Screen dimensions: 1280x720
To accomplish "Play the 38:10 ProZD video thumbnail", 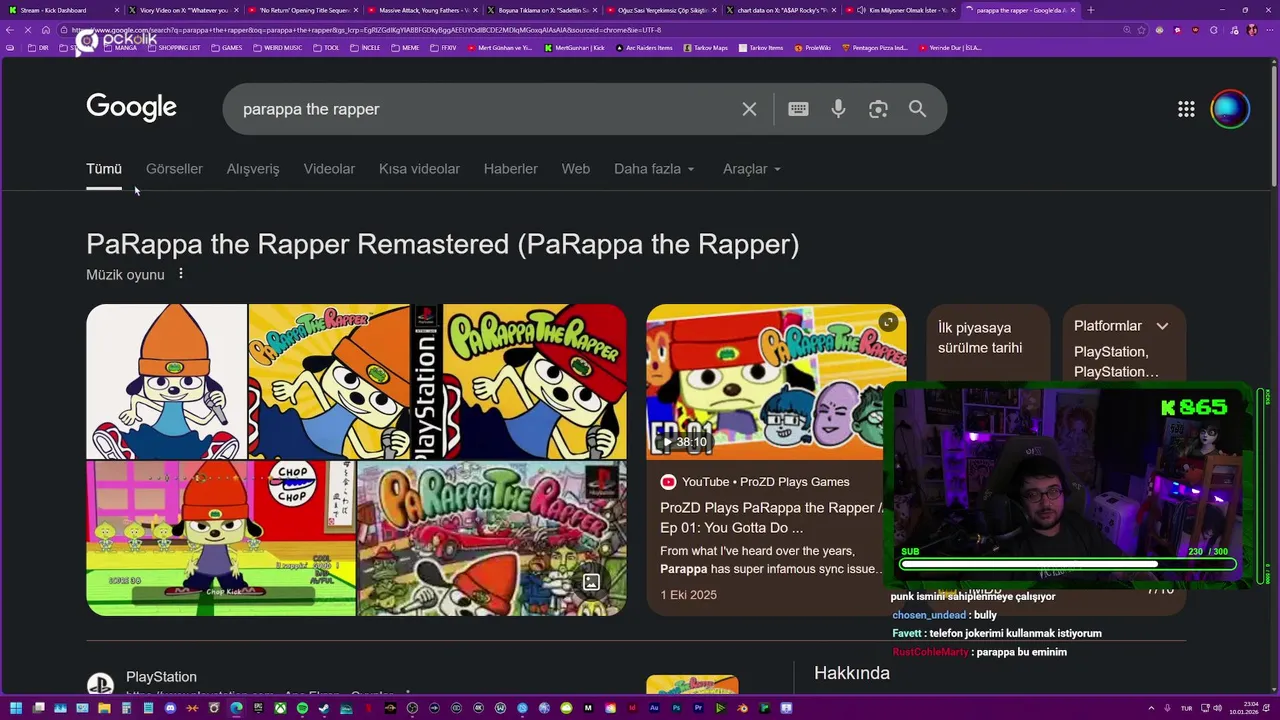I will [x=776, y=382].
